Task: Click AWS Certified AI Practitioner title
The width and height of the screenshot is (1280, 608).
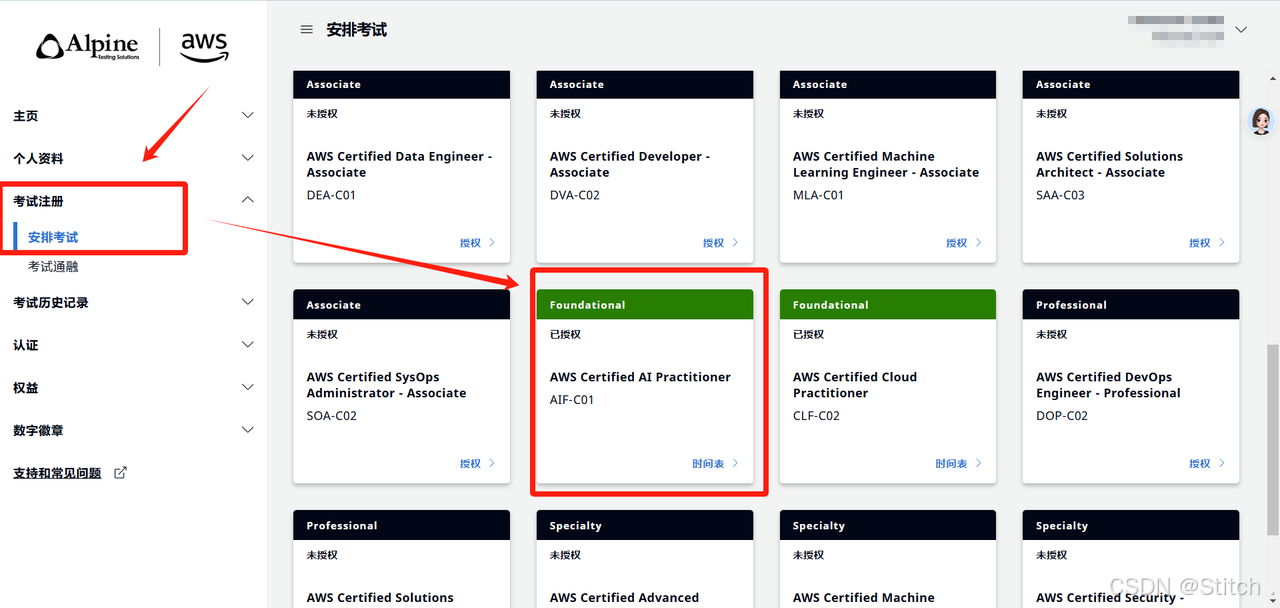Action: [x=640, y=377]
